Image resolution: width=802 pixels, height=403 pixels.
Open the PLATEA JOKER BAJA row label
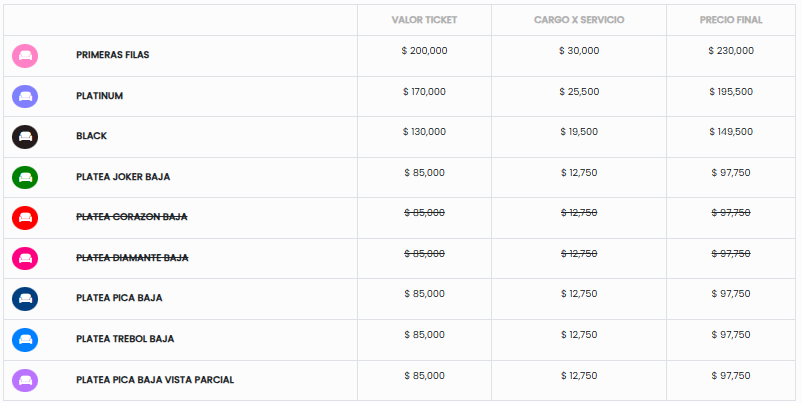click(123, 176)
